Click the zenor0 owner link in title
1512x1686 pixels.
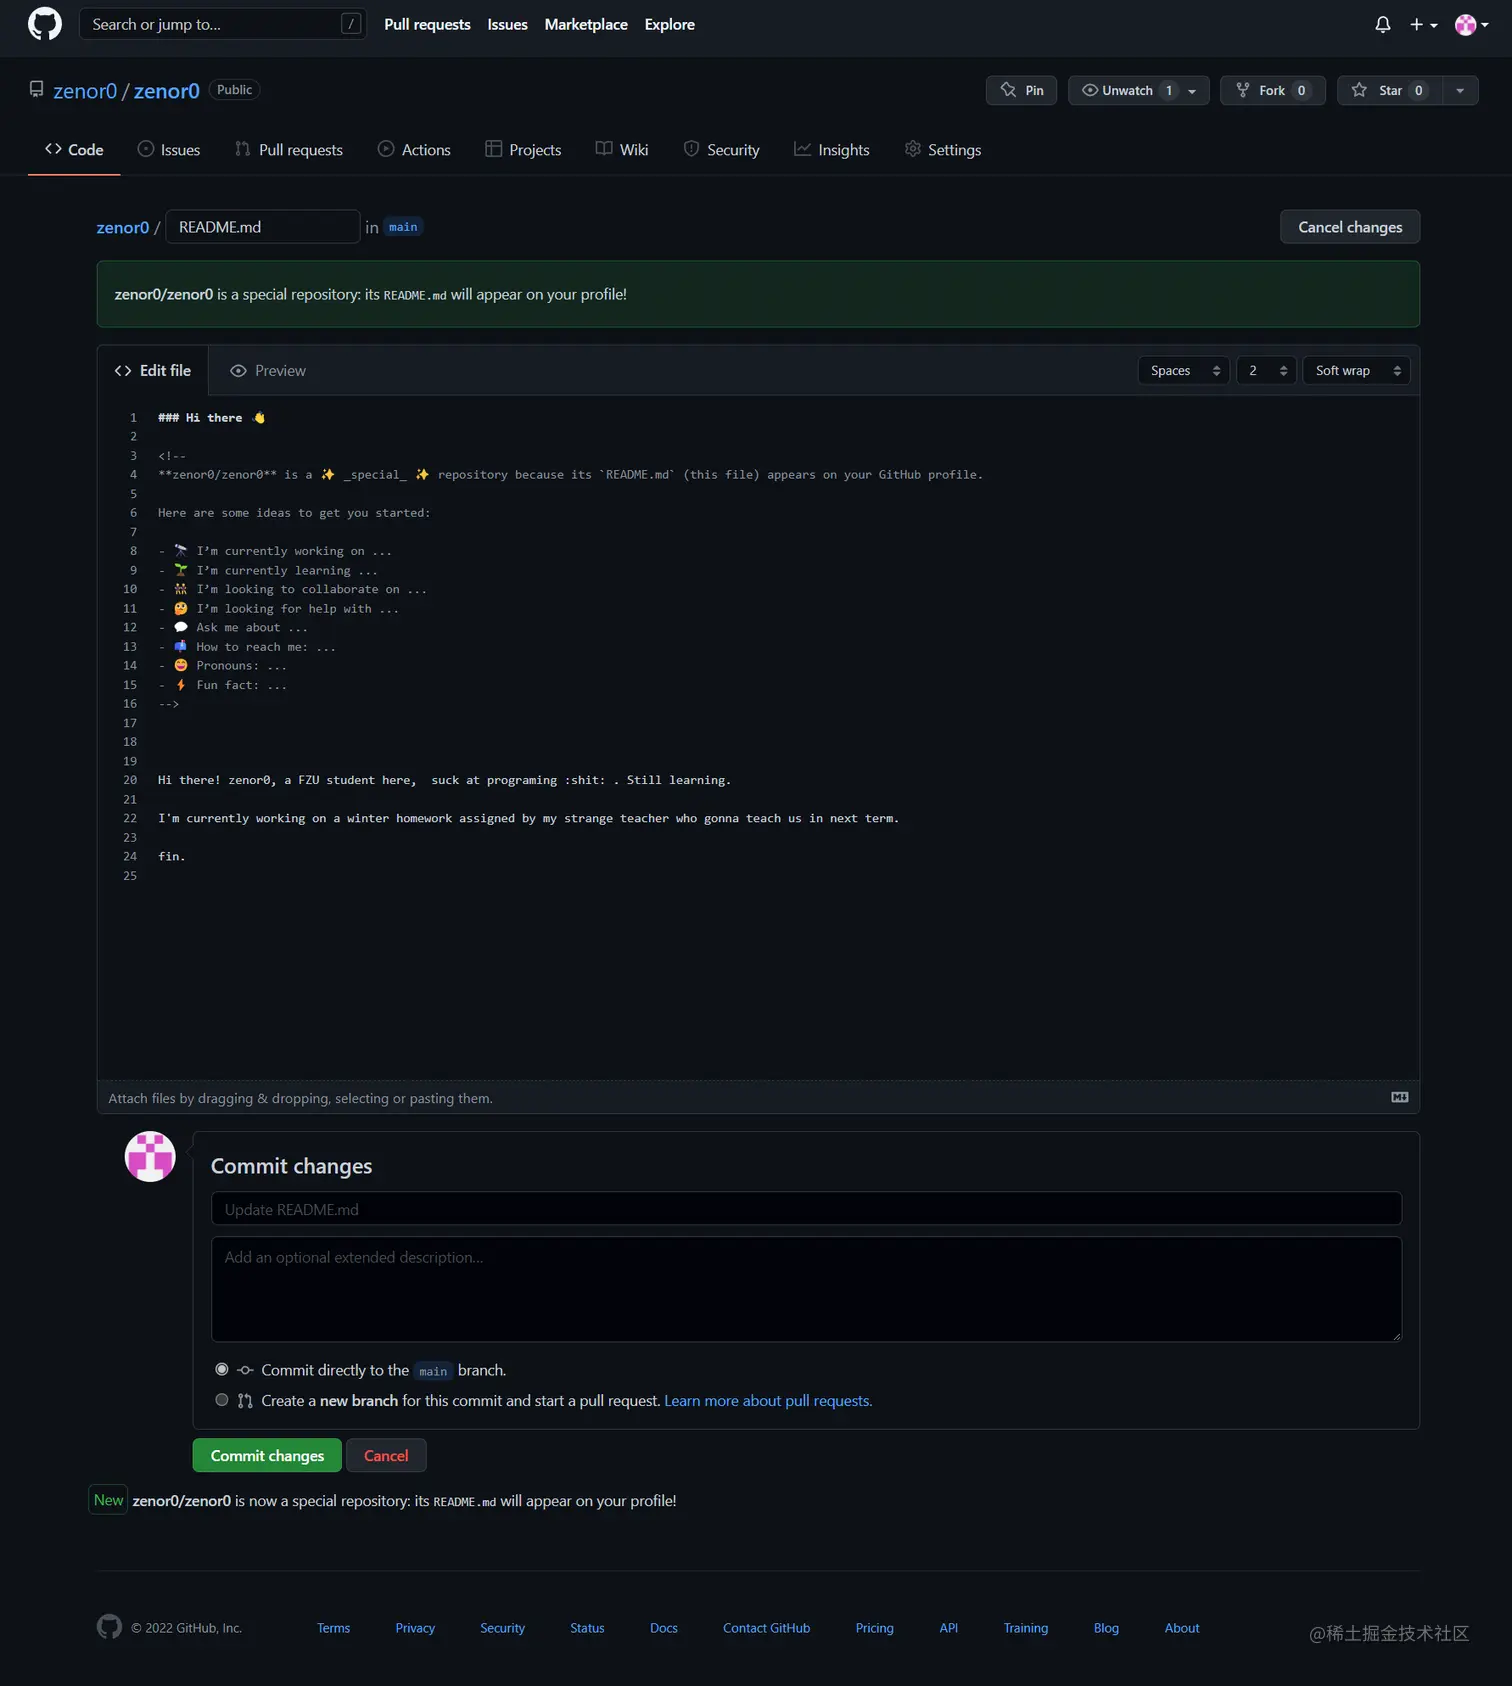point(85,91)
